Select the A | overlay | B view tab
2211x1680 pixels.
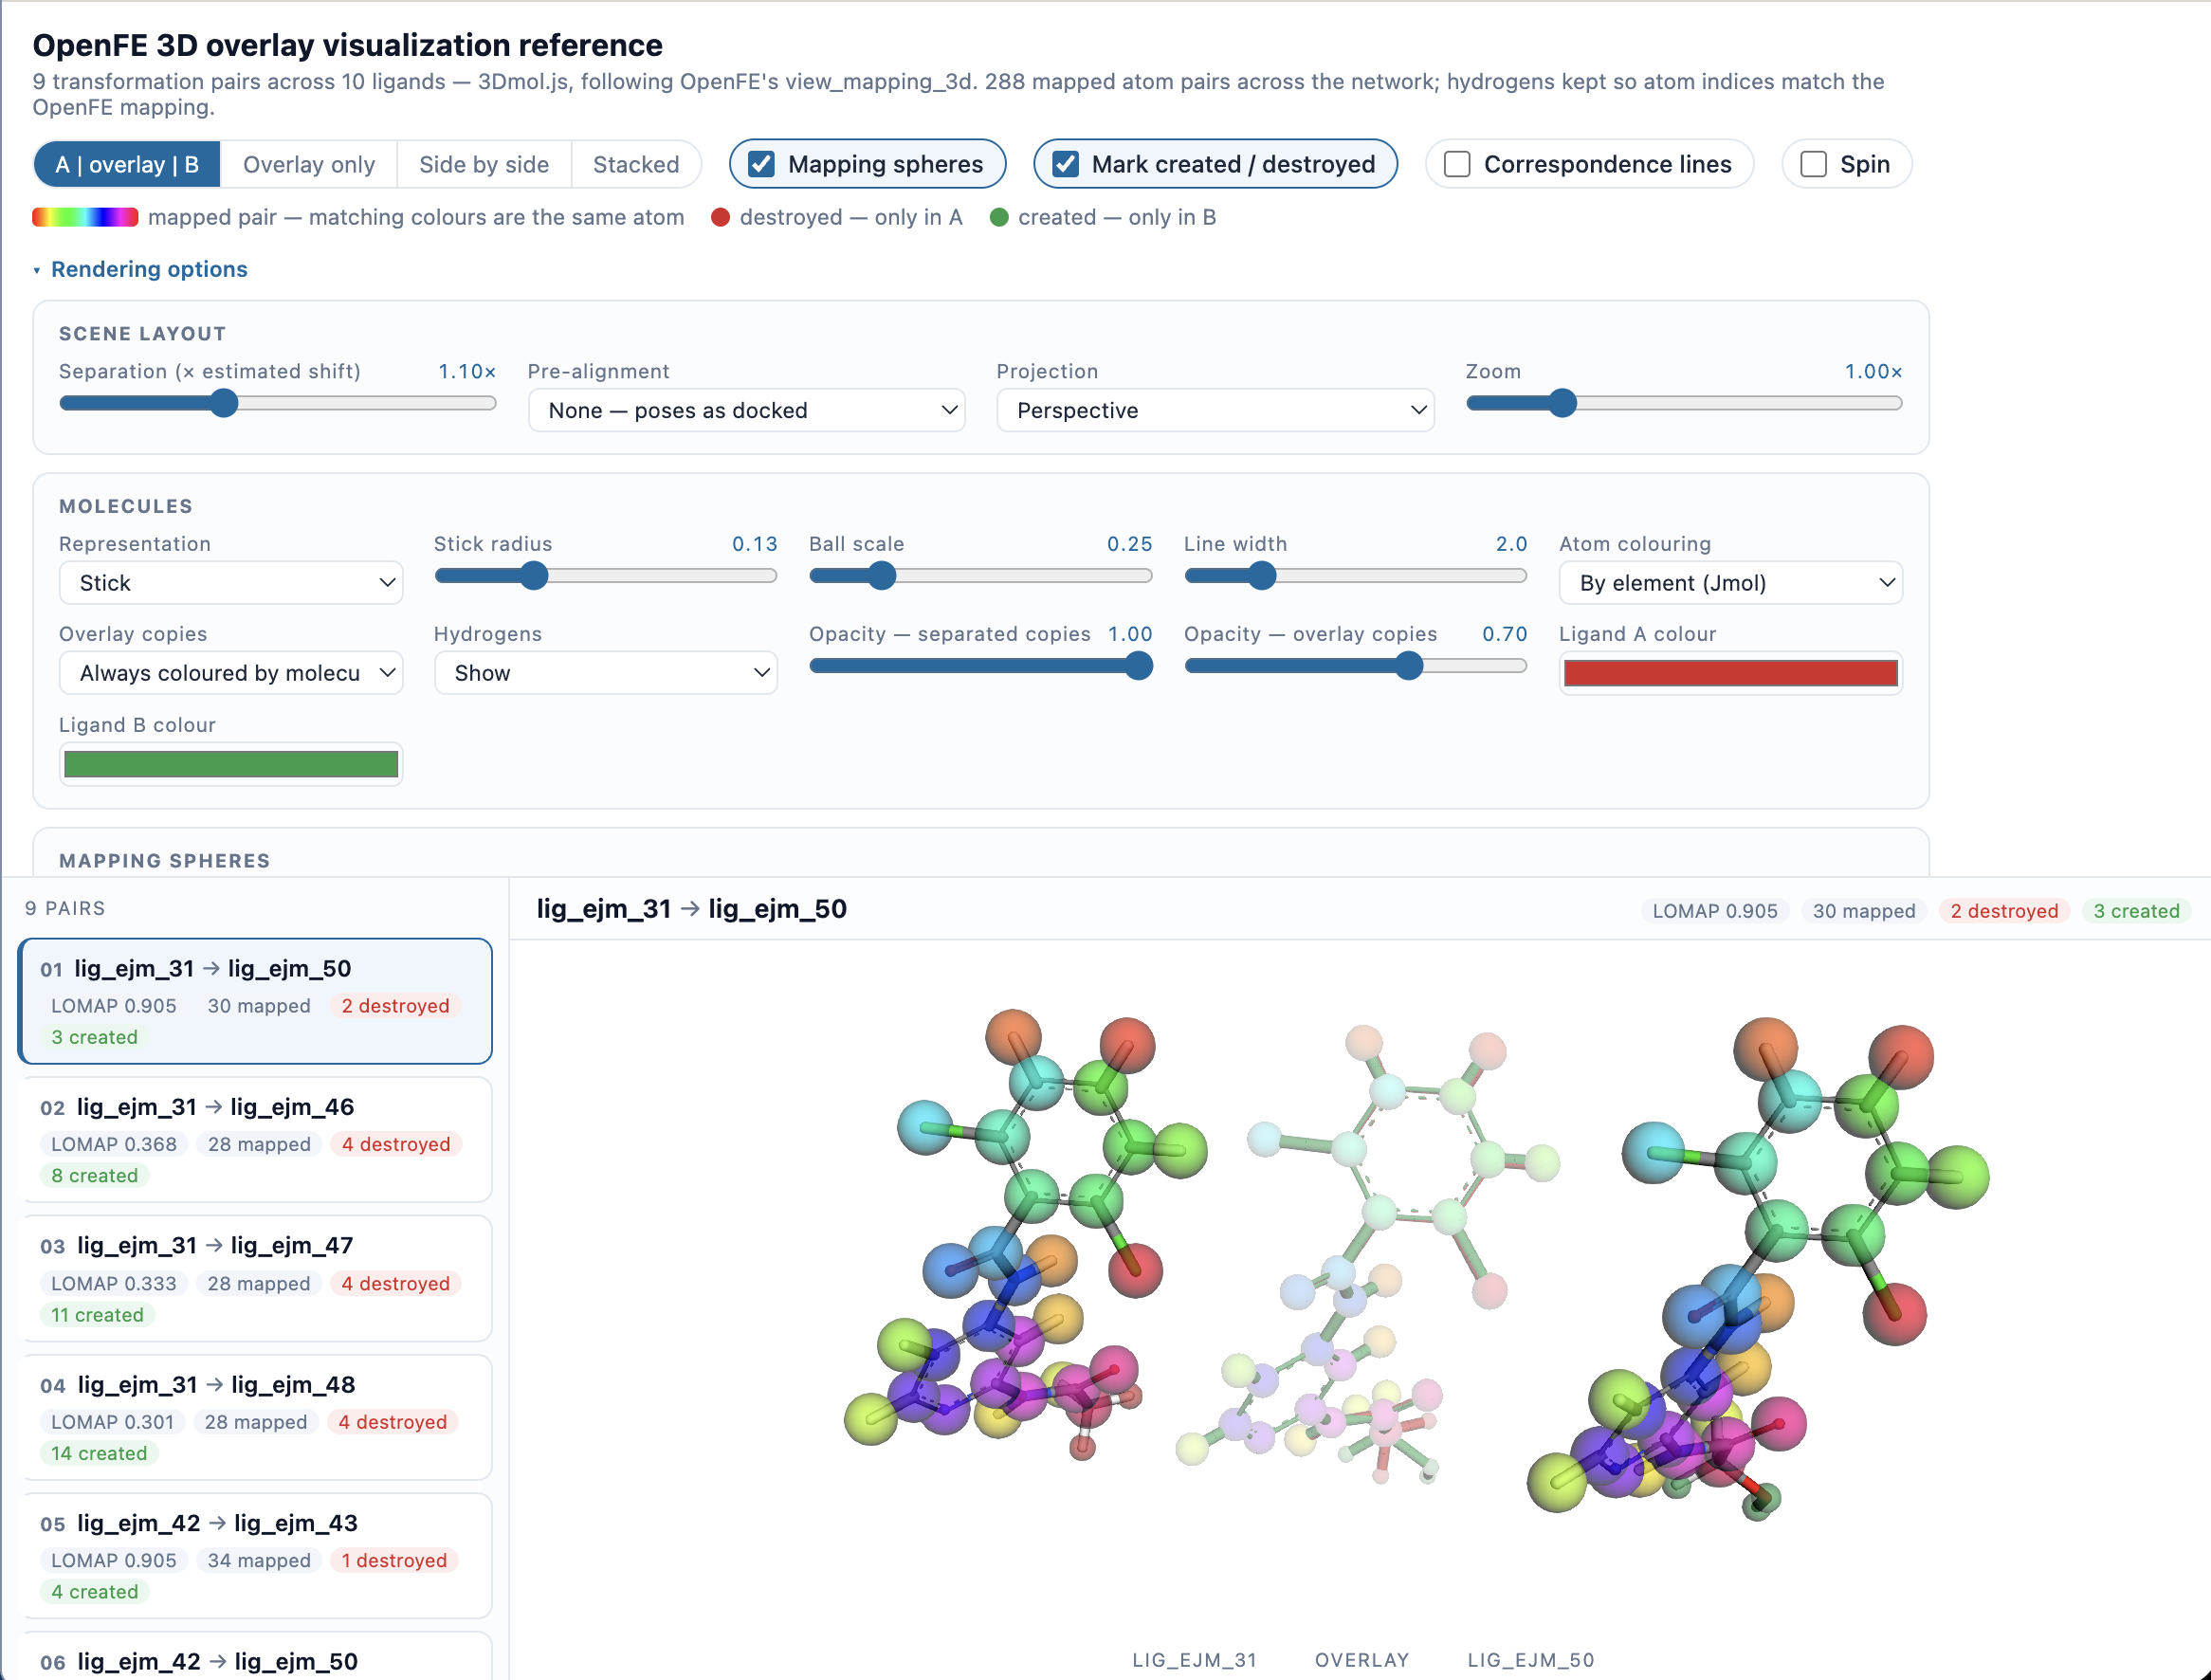(127, 164)
